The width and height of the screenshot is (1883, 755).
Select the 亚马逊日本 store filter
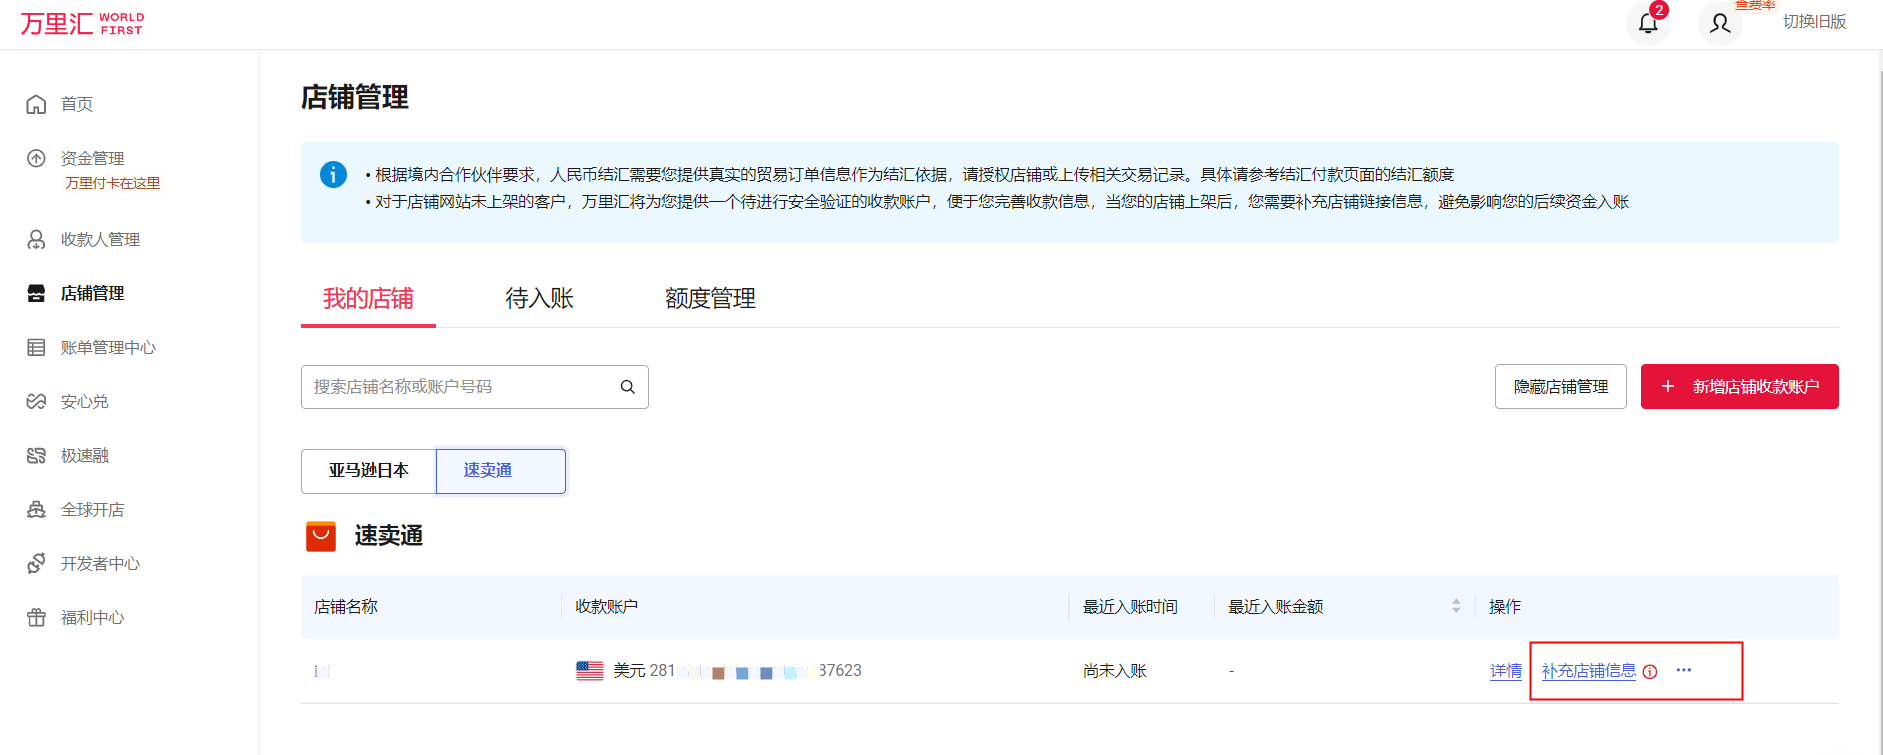pyautogui.click(x=368, y=471)
